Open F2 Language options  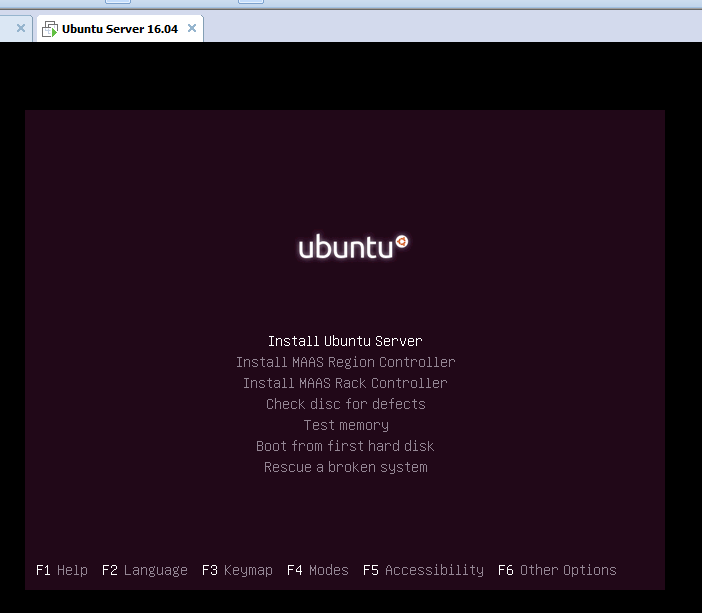click(x=145, y=570)
